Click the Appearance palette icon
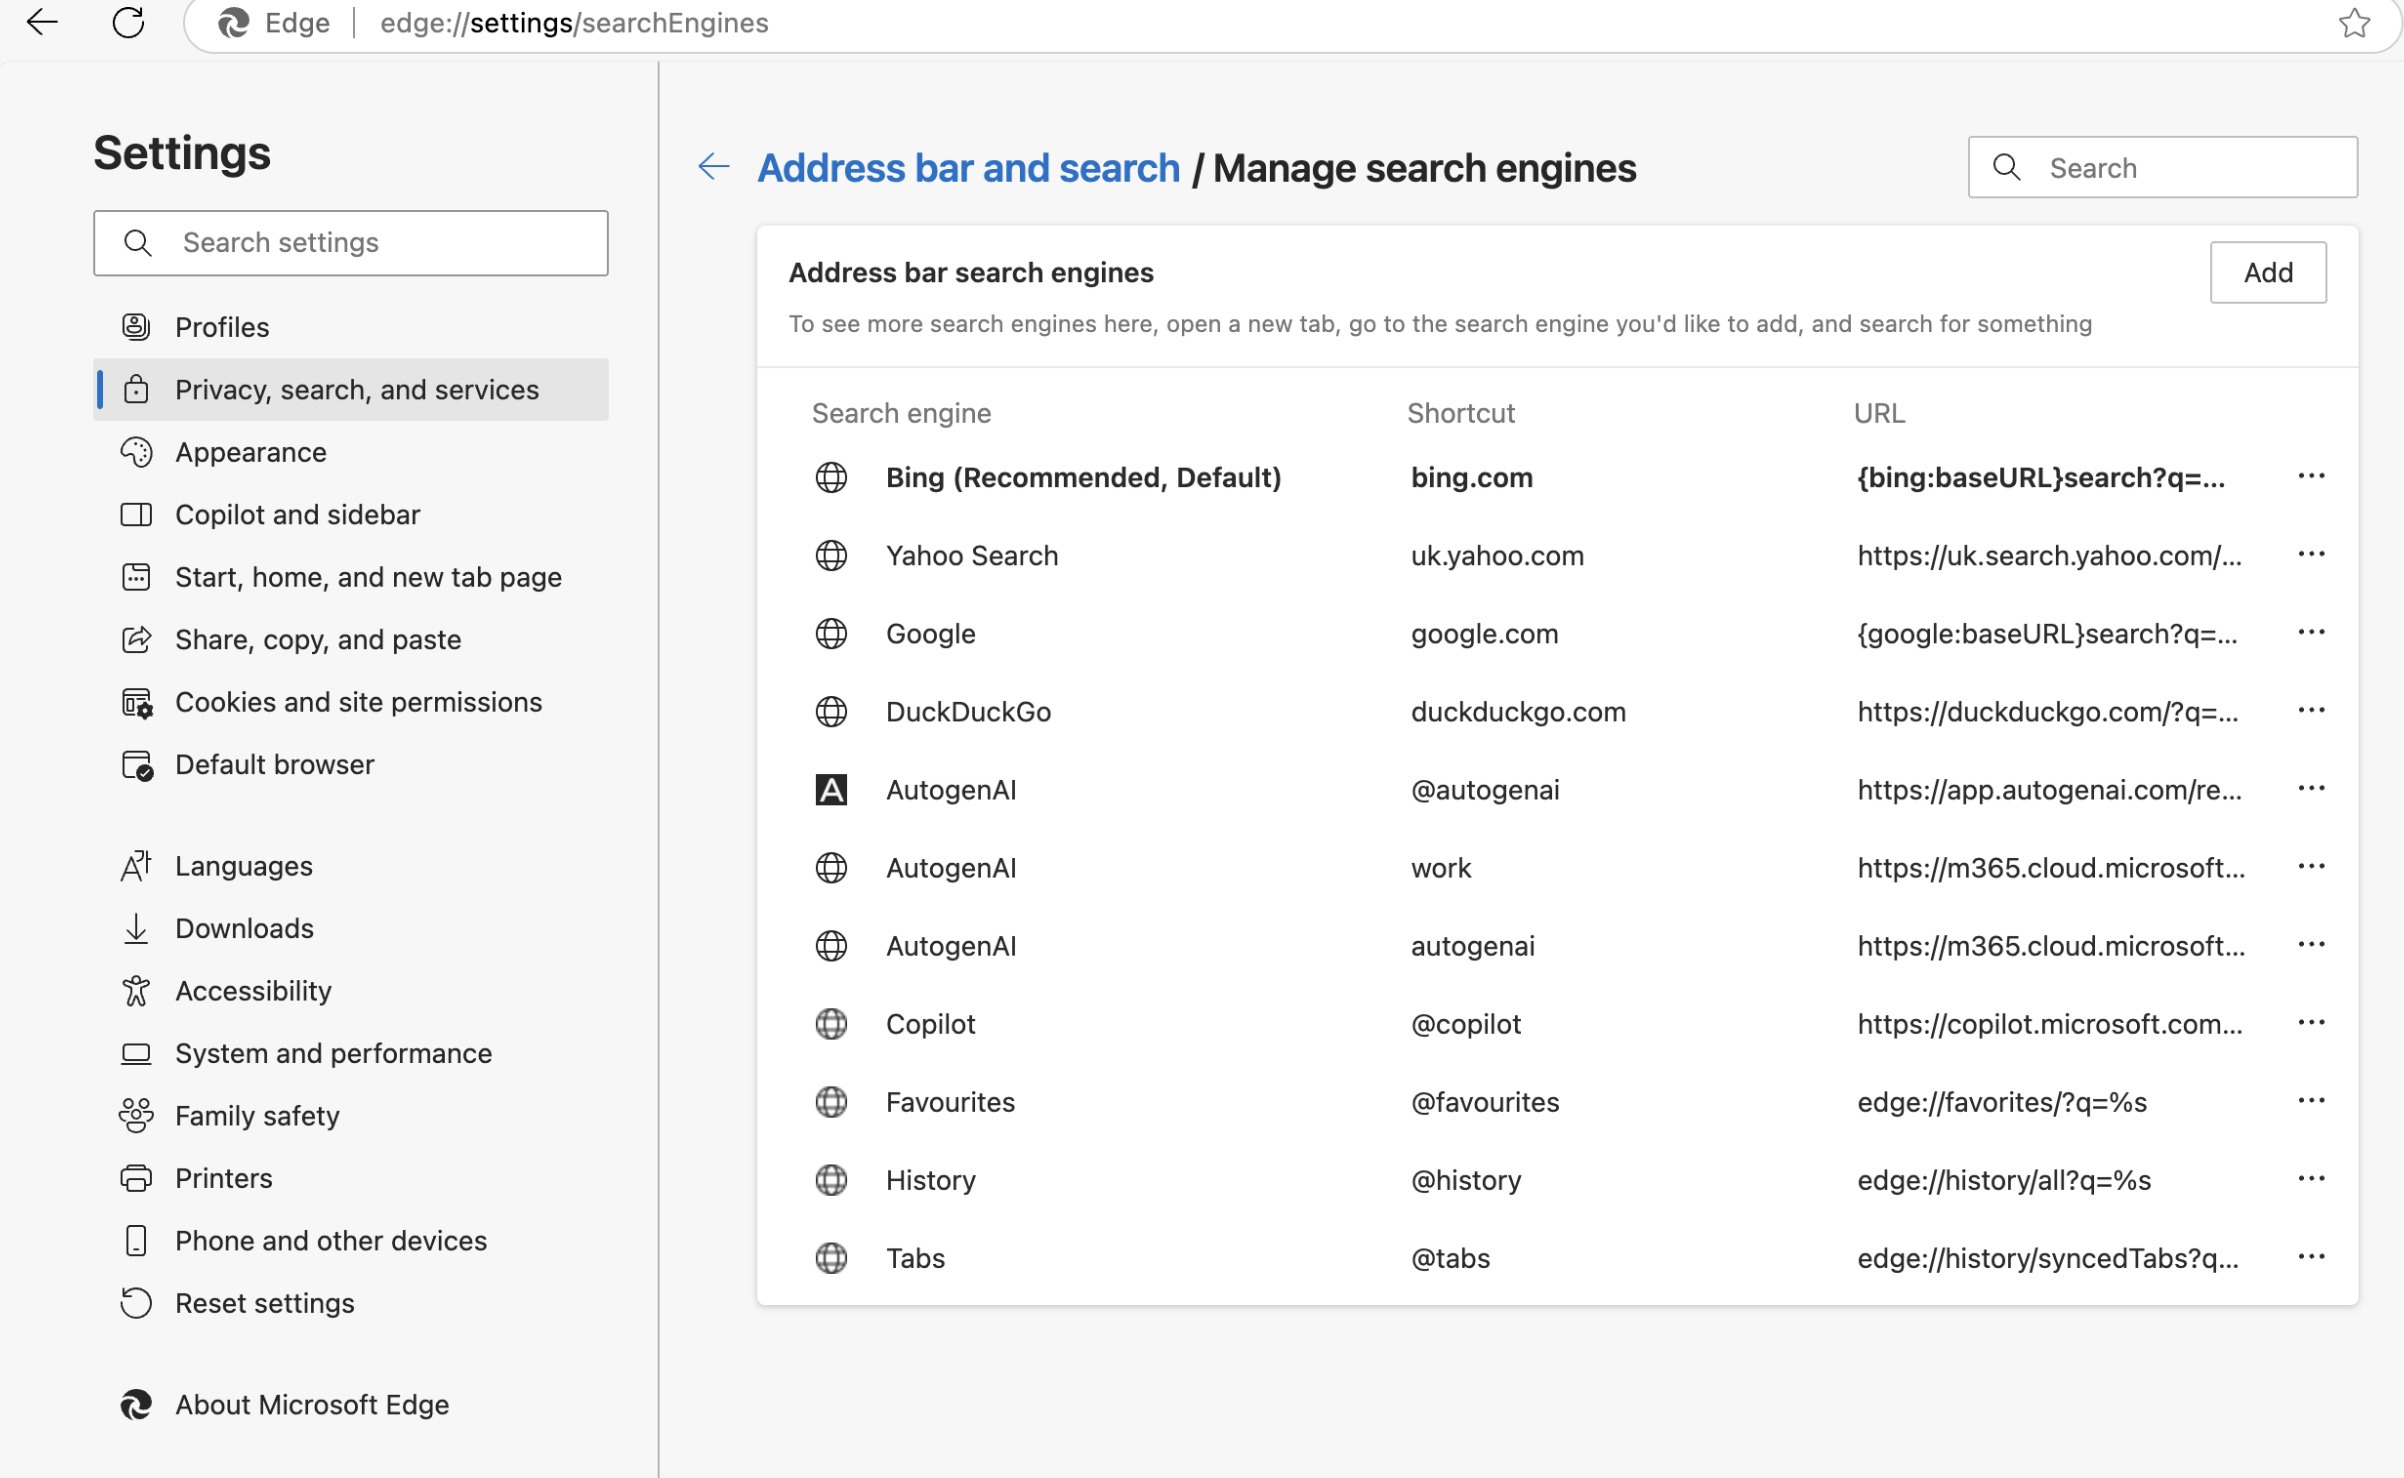The height and width of the screenshot is (1478, 2404). (x=136, y=452)
